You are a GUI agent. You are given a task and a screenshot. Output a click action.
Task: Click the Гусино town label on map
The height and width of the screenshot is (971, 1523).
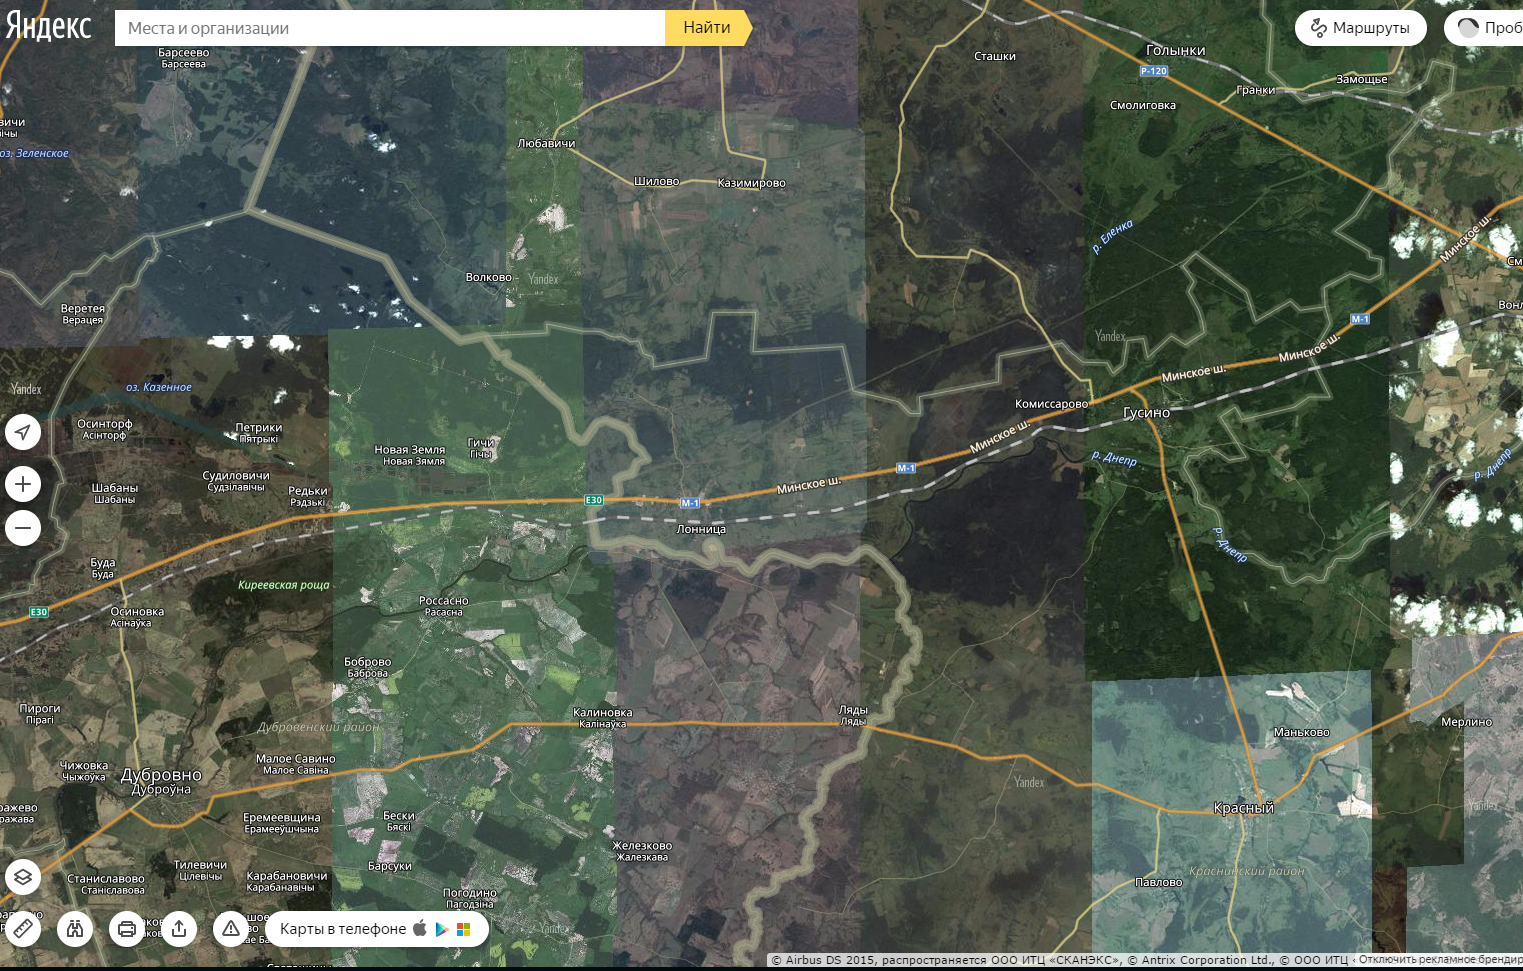(1146, 413)
